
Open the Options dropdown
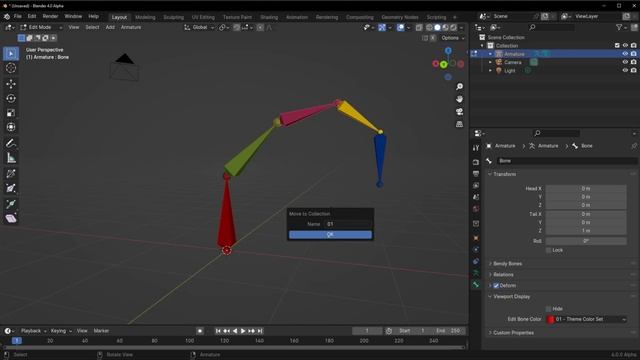point(453,38)
